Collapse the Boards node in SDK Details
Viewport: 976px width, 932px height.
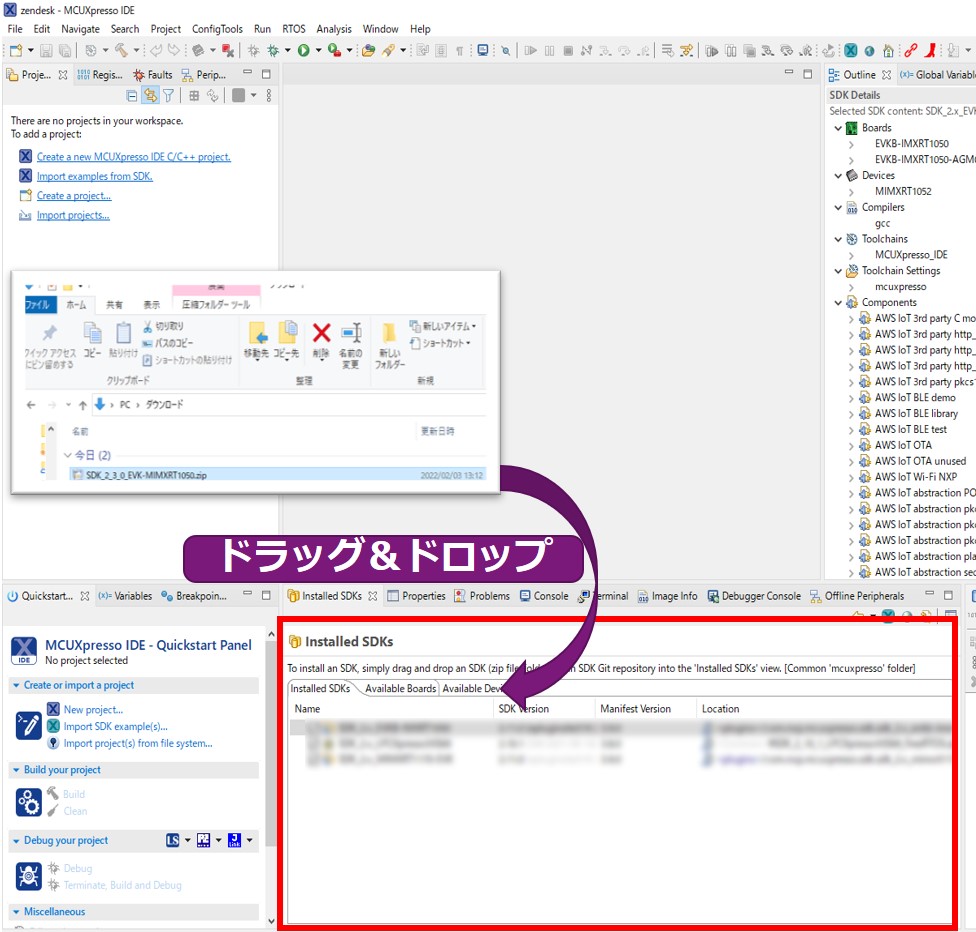pos(838,128)
